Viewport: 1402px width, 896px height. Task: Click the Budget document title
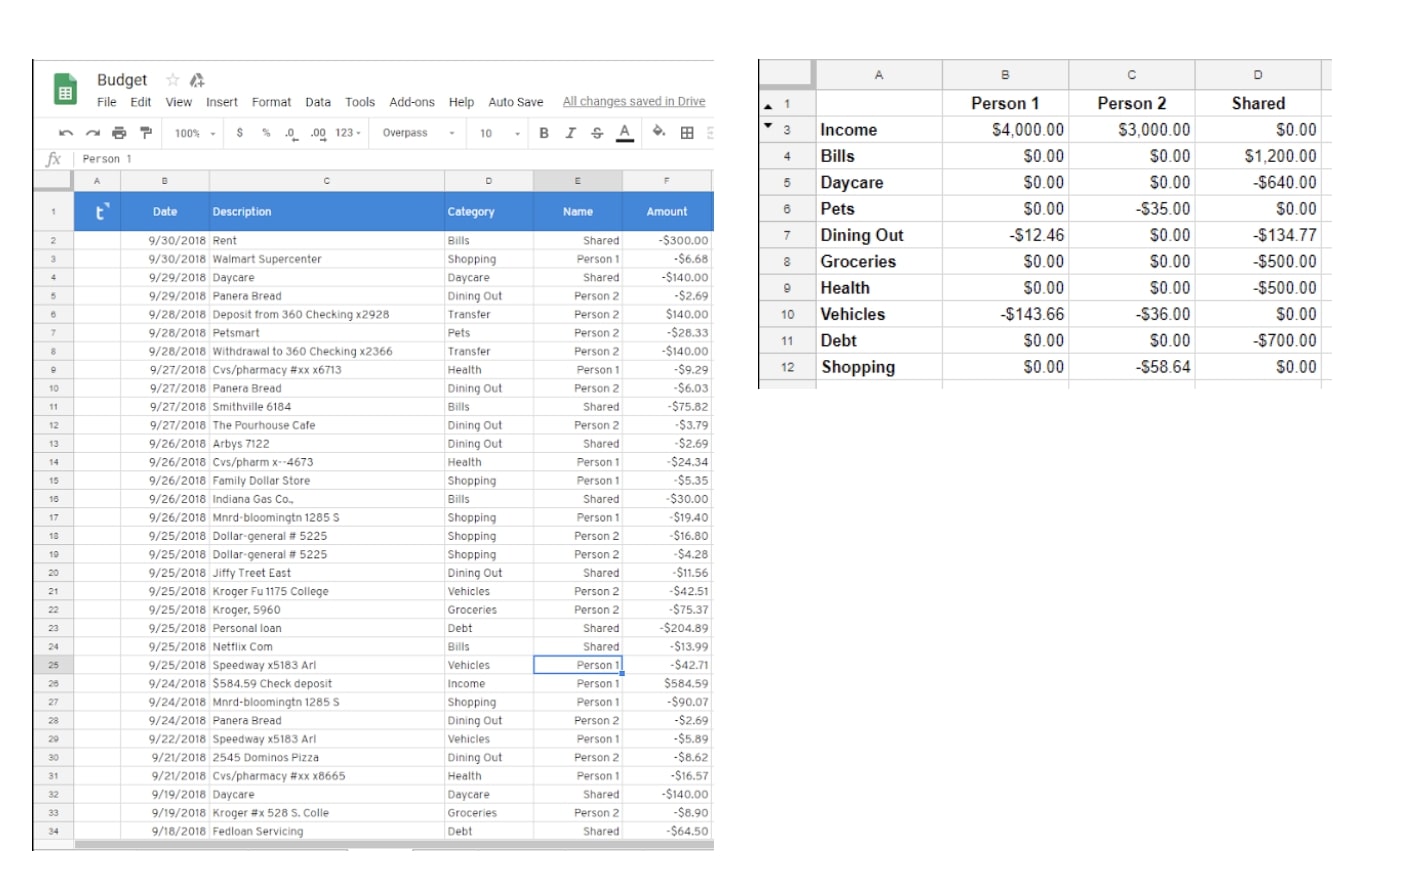point(122,80)
